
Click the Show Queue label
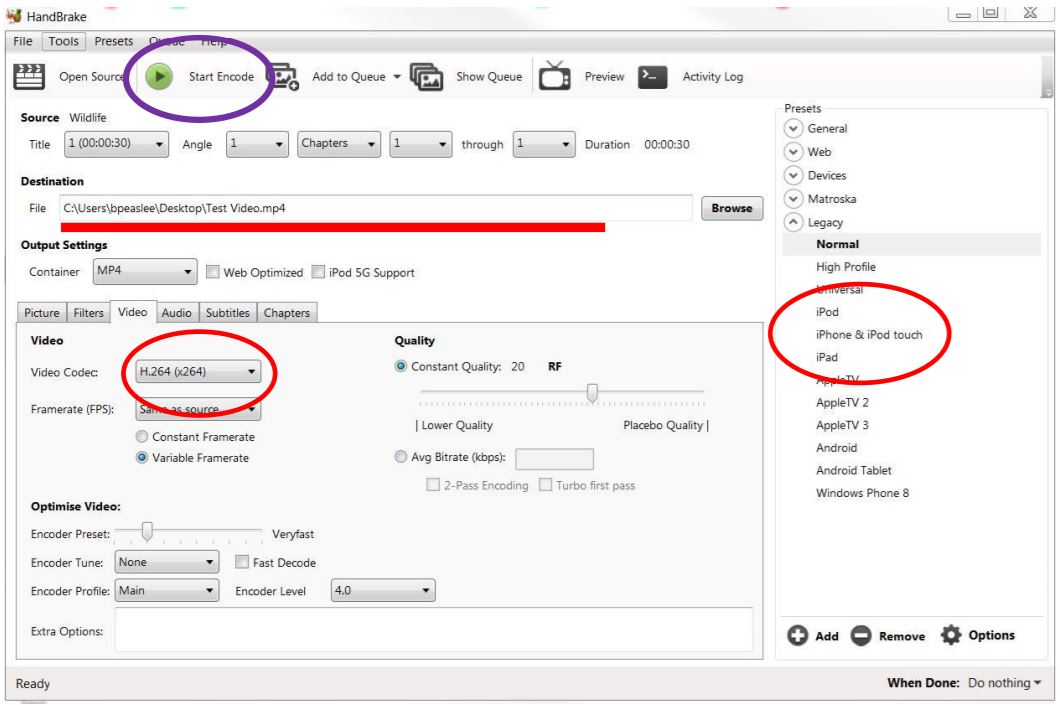pos(489,76)
